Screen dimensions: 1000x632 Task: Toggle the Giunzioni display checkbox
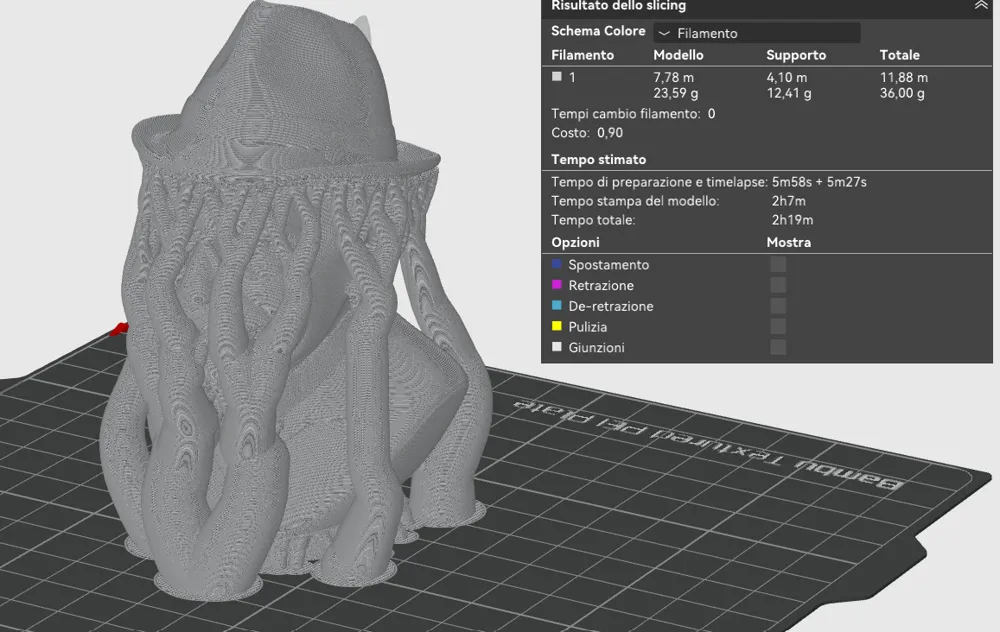pyautogui.click(x=778, y=347)
